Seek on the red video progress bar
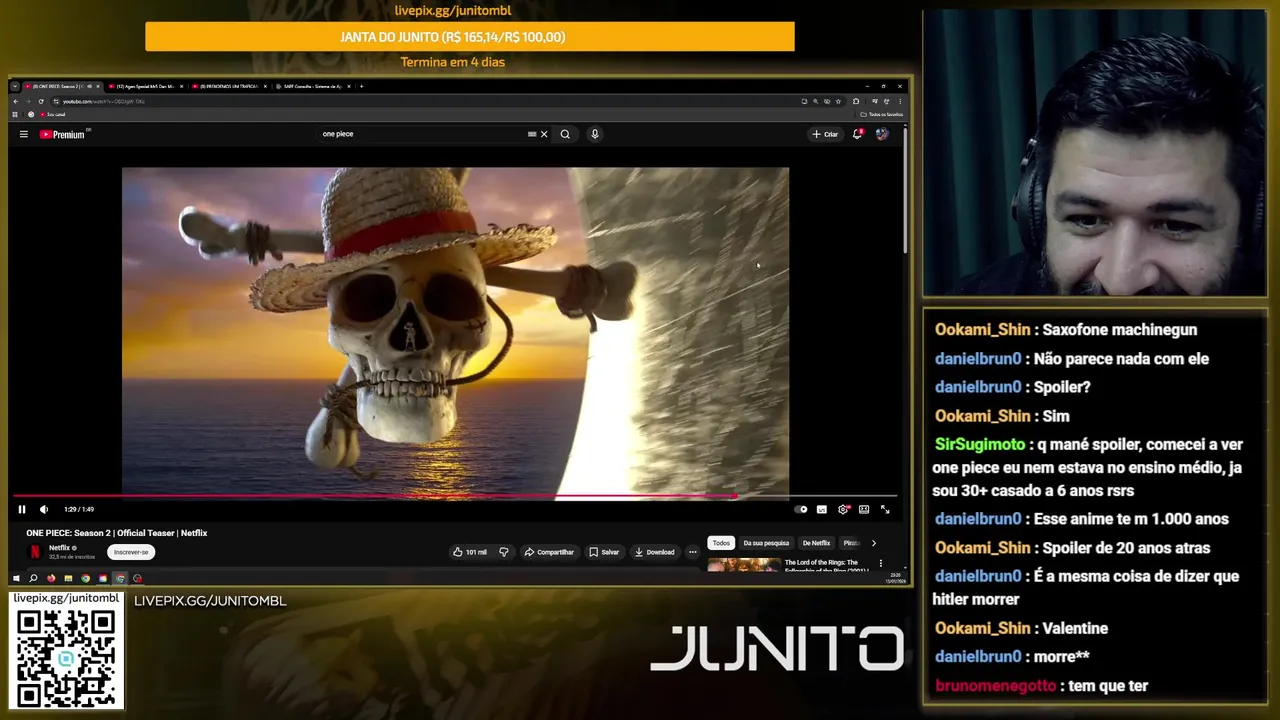1280x720 pixels. (x=455, y=496)
